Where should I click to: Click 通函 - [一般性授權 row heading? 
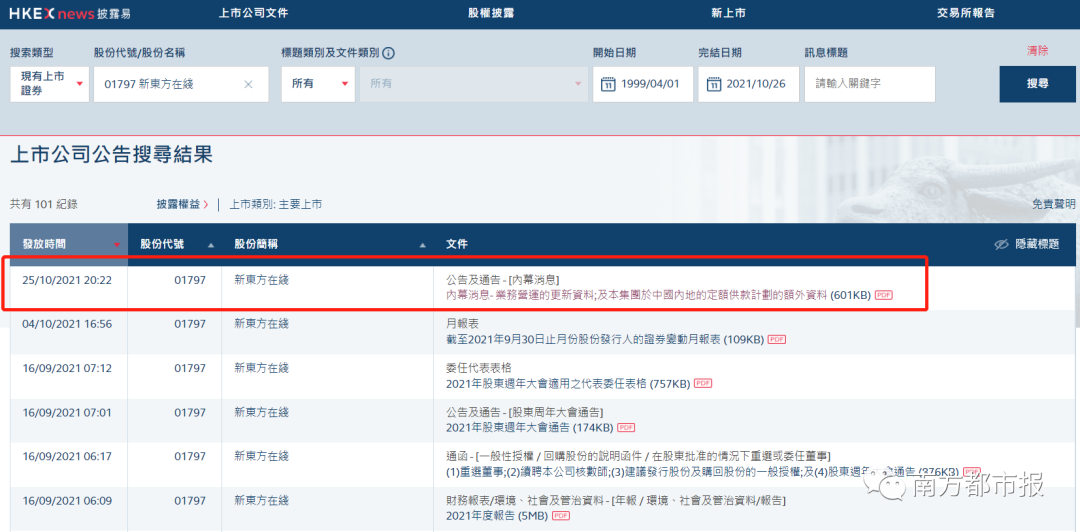pyautogui.click(x=638, y=456)
